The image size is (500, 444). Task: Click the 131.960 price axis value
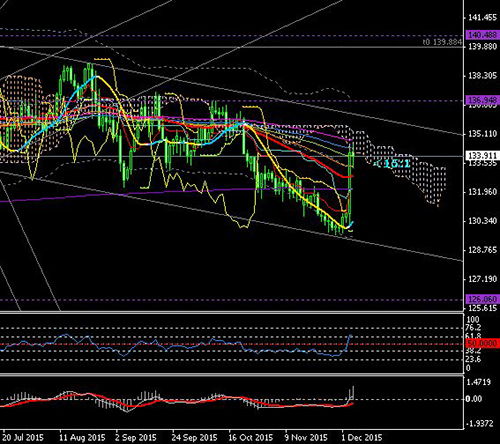pos(482,192)
